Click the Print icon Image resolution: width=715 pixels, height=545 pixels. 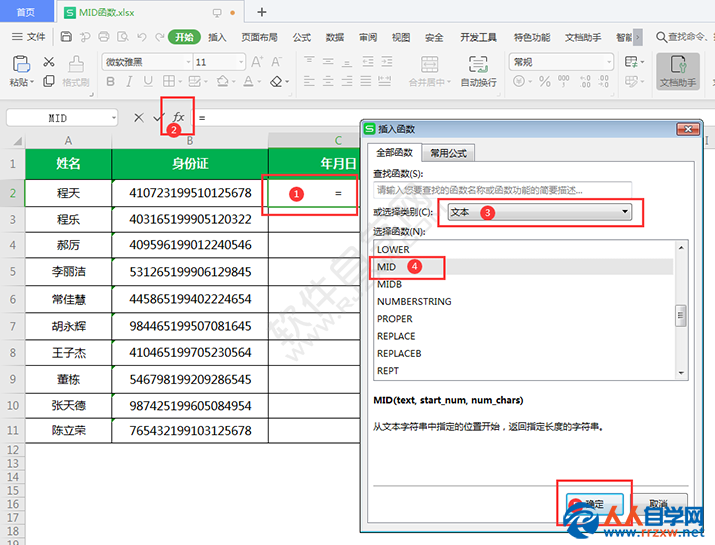pos(104,37)
